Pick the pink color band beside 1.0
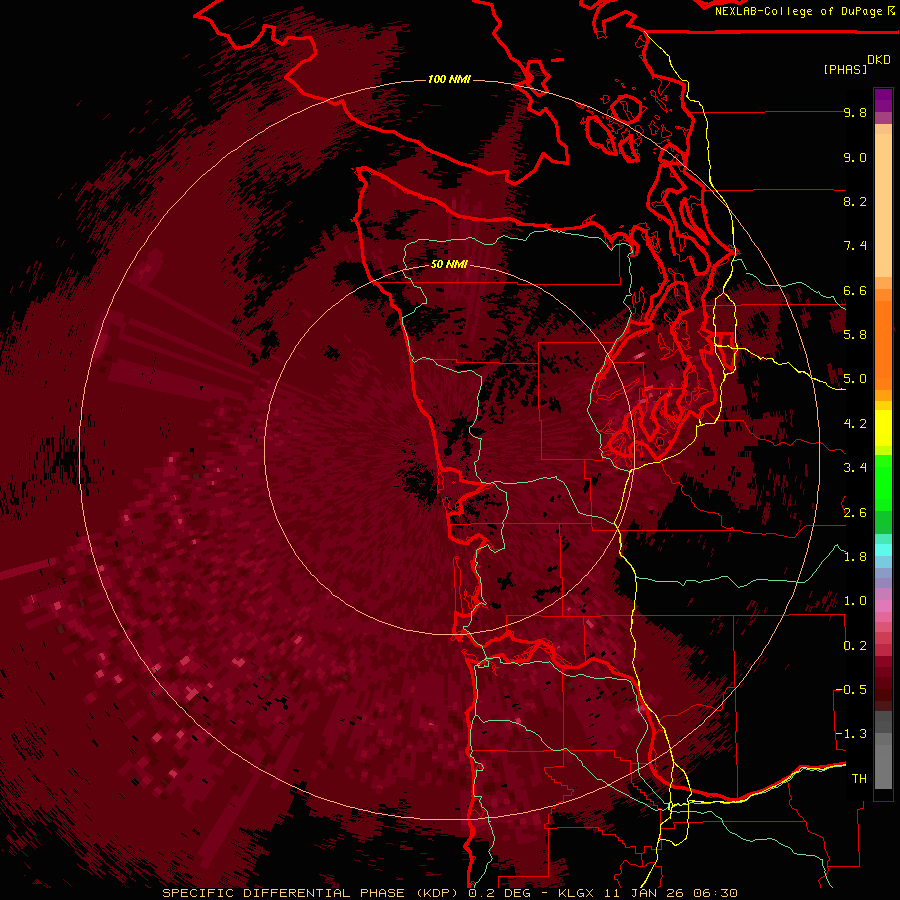 click(x=883, y=606)
